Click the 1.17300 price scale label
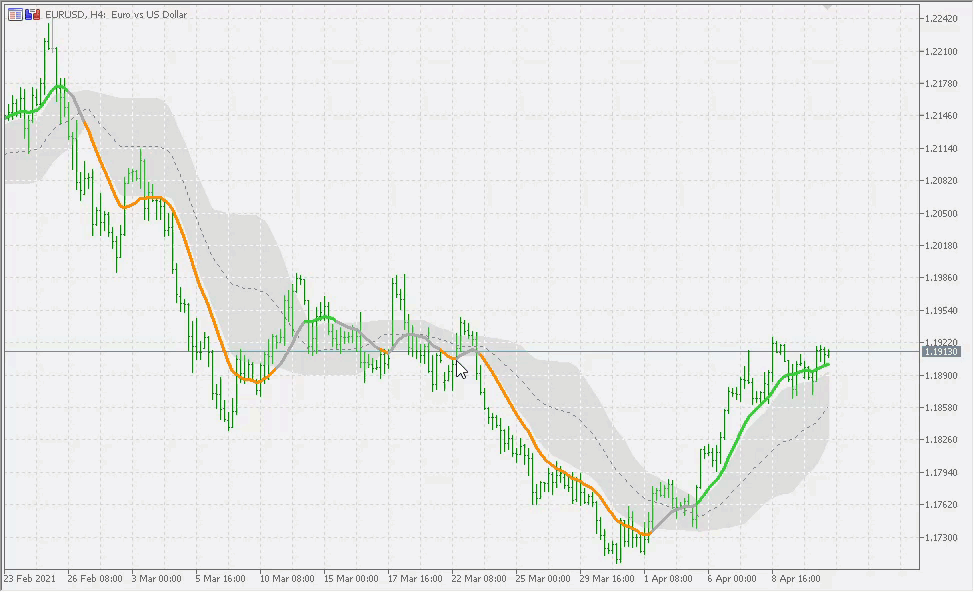This screenshot has height=592, width=974. [940, 537]
